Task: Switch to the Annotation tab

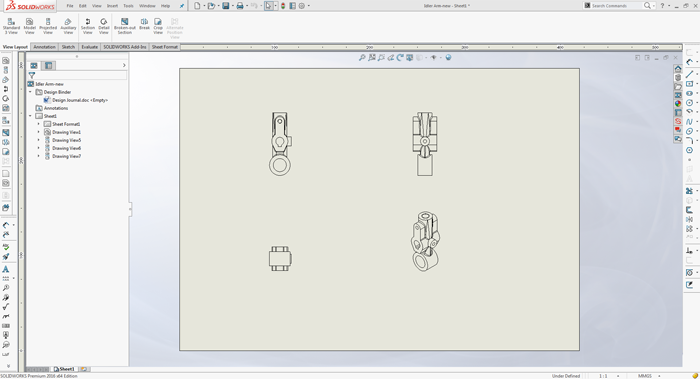Action: point(44,47)
